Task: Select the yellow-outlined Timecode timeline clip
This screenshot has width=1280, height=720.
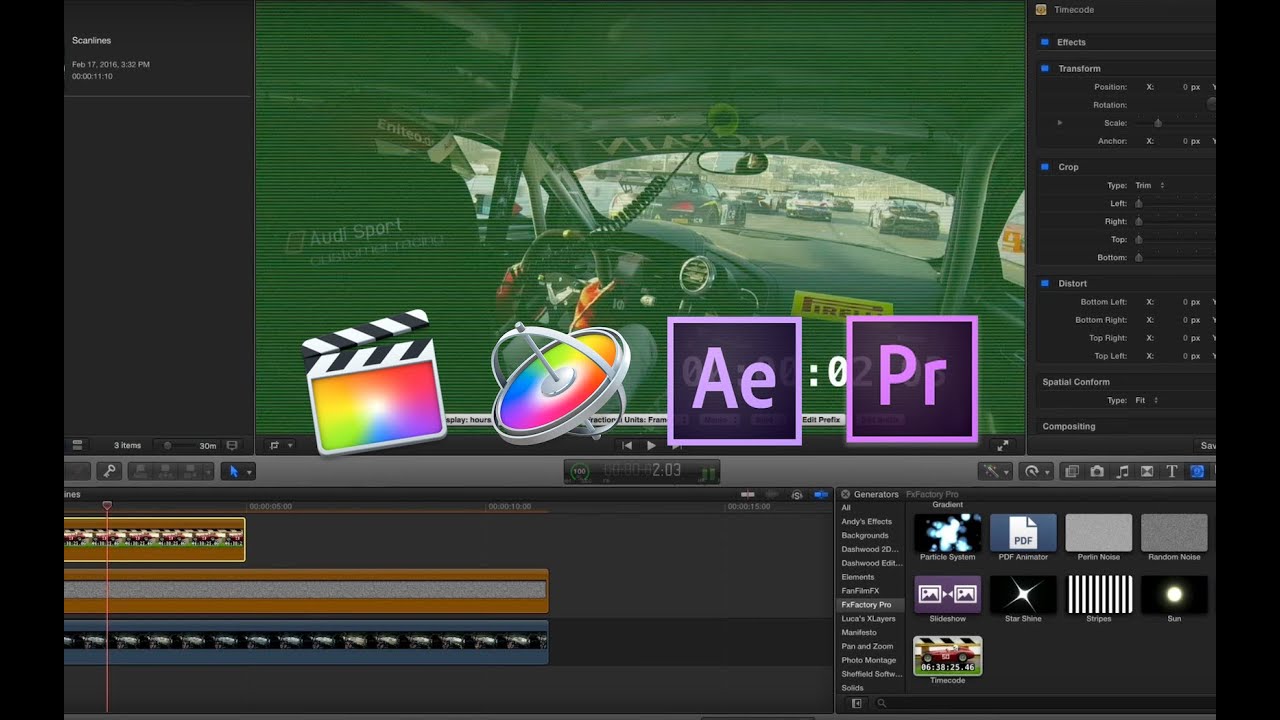Action: 154,539
